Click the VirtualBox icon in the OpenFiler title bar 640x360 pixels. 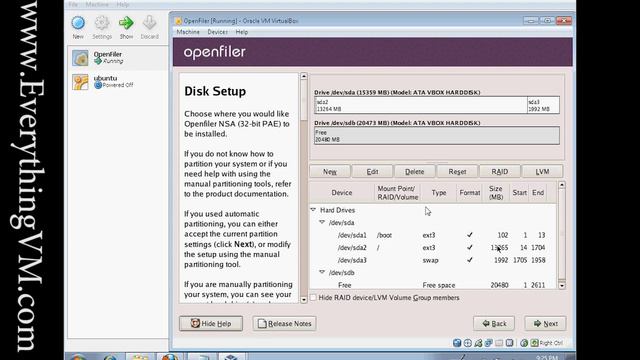click(178, 21)
